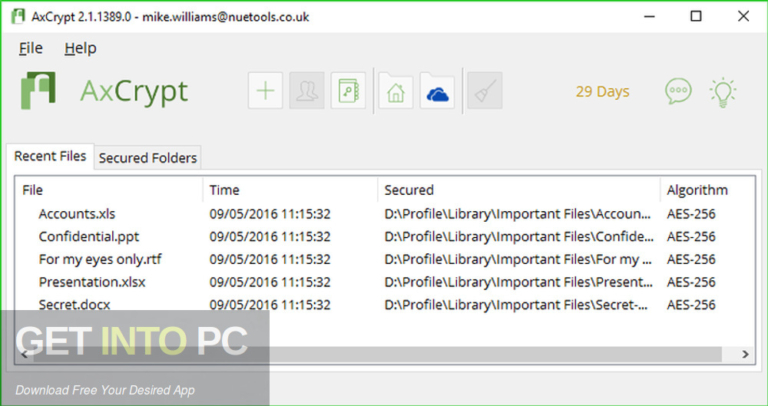Open the speech bubble feedback icon
Image resolution: width=768 pixels, height=406 pixels.
point(678,91)
